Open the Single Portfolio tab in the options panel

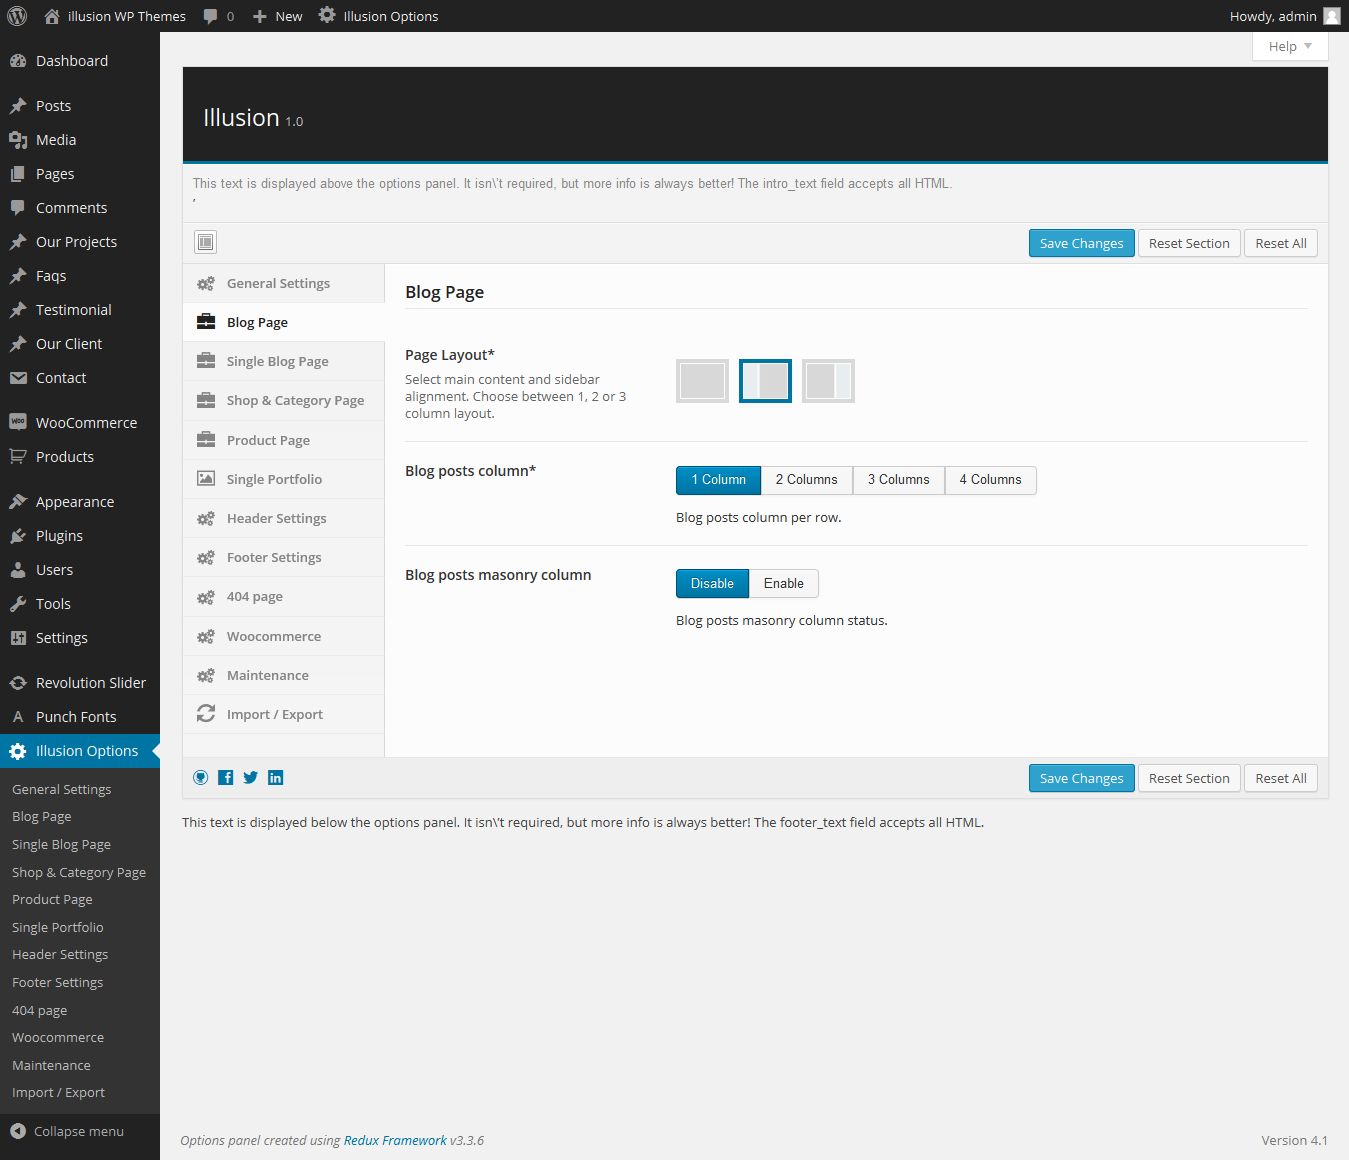point(284,479)
